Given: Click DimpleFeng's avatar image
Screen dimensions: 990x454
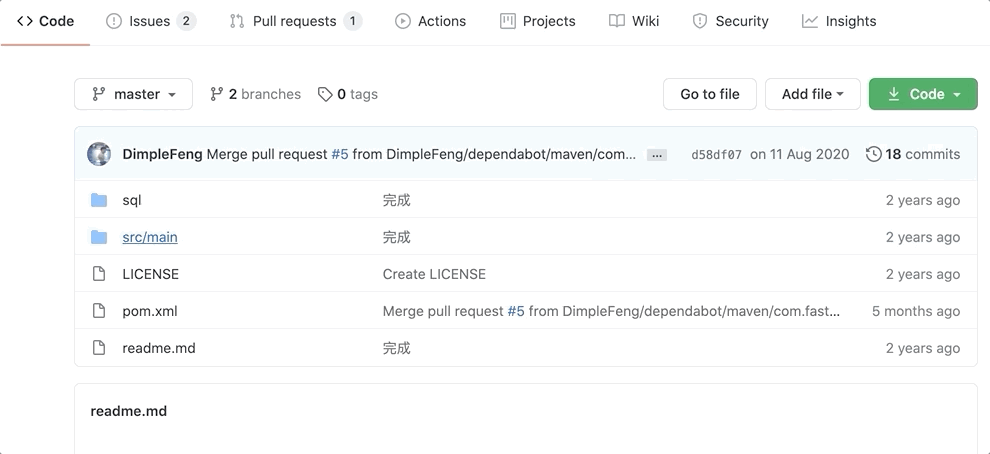Looking at the screenshot, I should 99,154.
